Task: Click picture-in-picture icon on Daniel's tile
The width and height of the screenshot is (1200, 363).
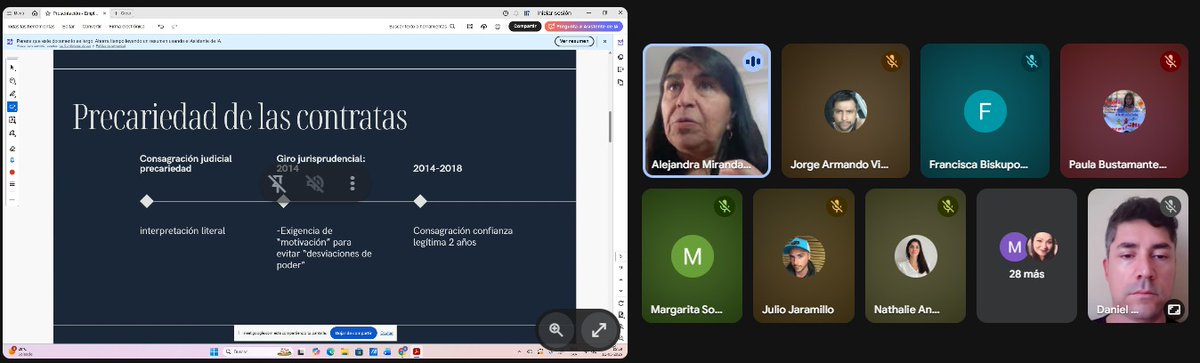Action: click(1173, 310)
